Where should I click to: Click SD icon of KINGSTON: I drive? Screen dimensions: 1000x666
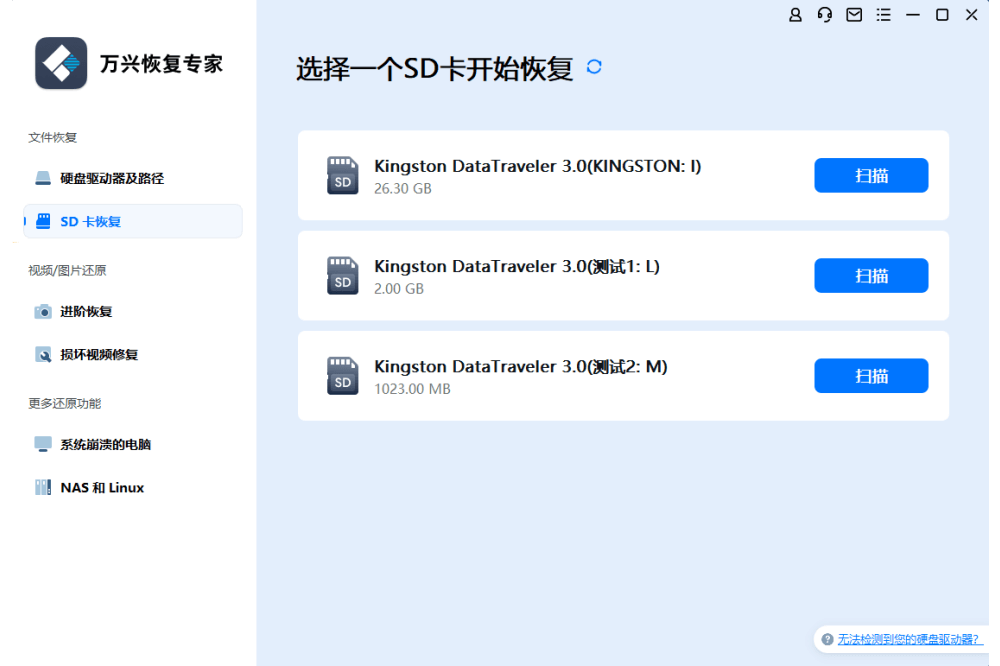pyautogui.click(x=342, y=175)
